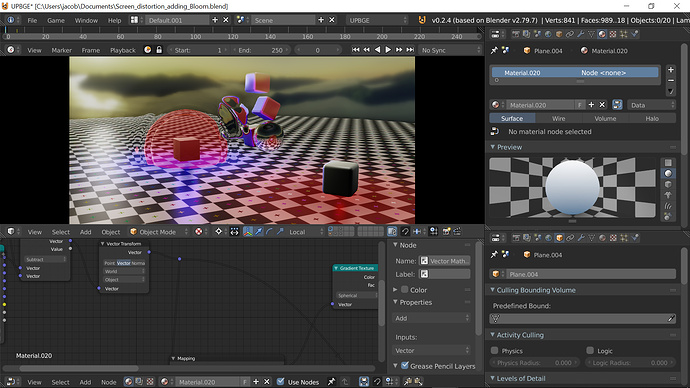
Task: Open the material Data link dropdown
Action: (x=652, y=105)
